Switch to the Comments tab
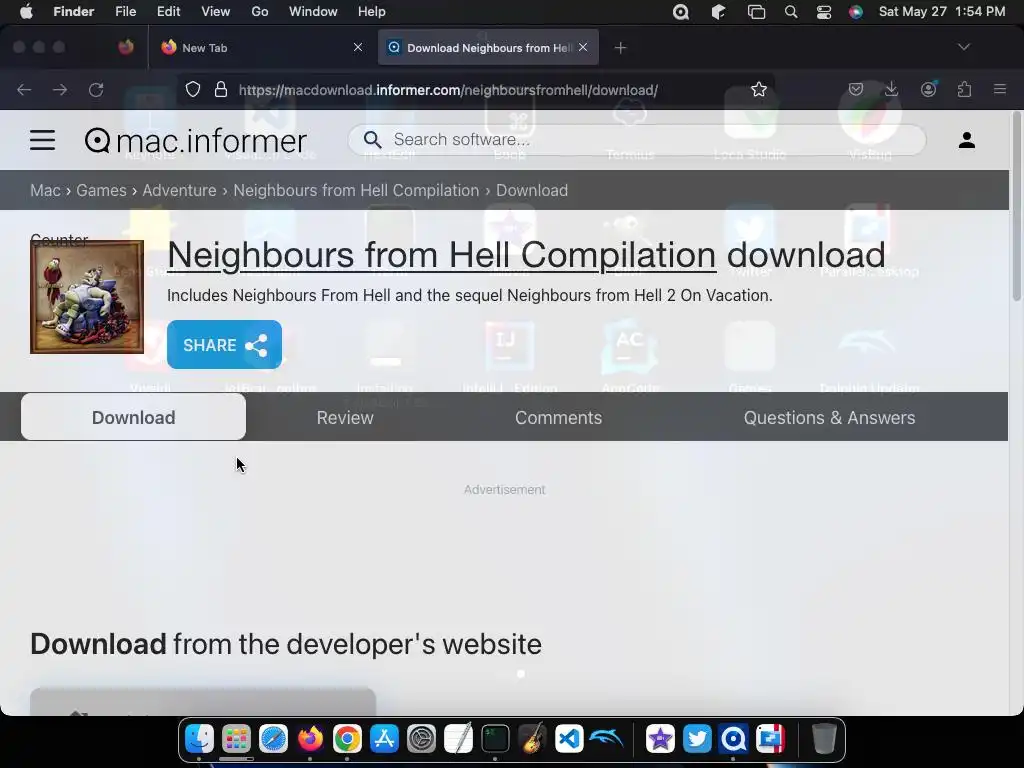This screenshot has height=768, width=1024. point(558,417)
